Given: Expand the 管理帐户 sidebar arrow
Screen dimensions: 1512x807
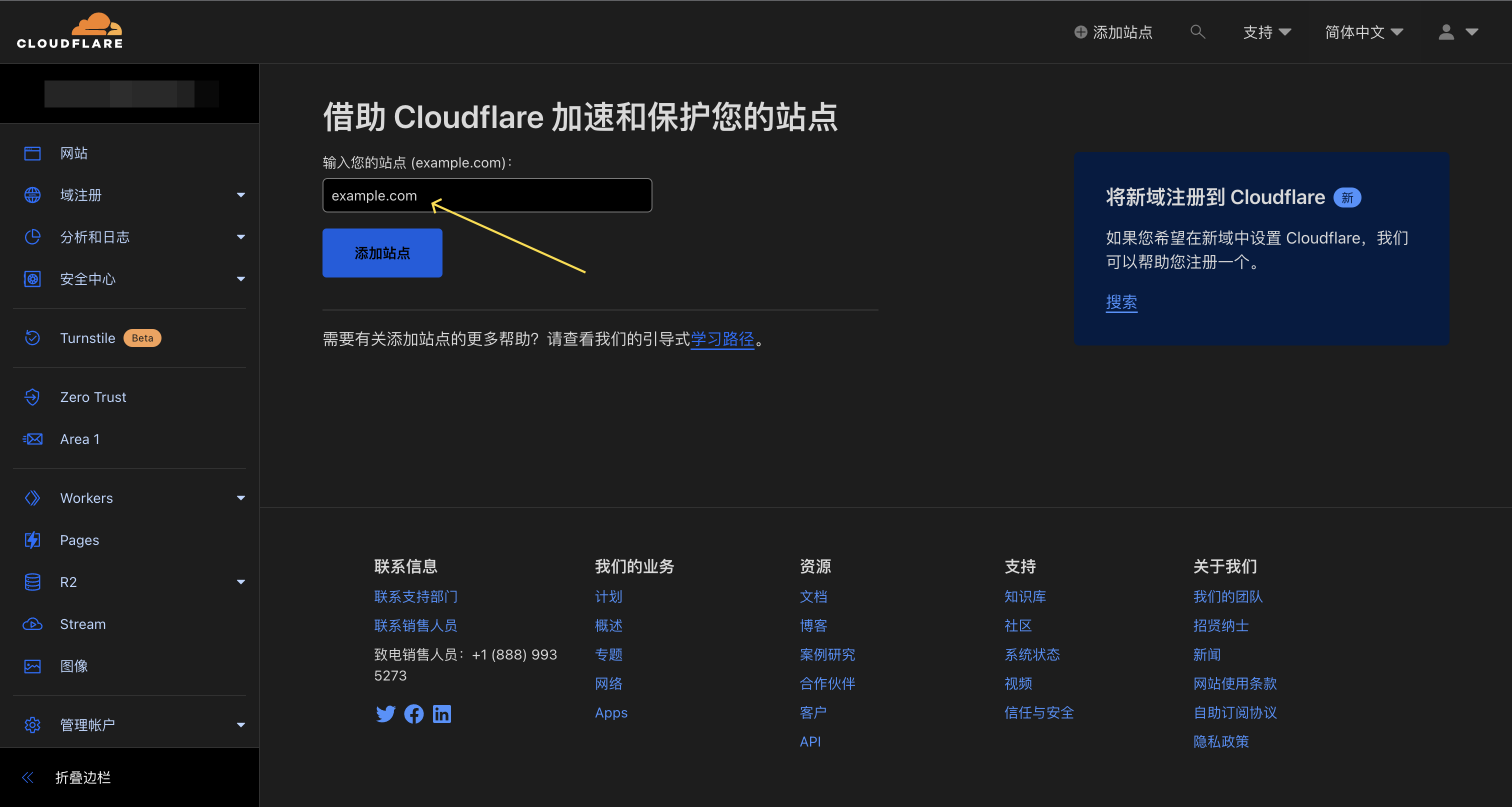Looking at the screenshot, I should click(241, 725).
